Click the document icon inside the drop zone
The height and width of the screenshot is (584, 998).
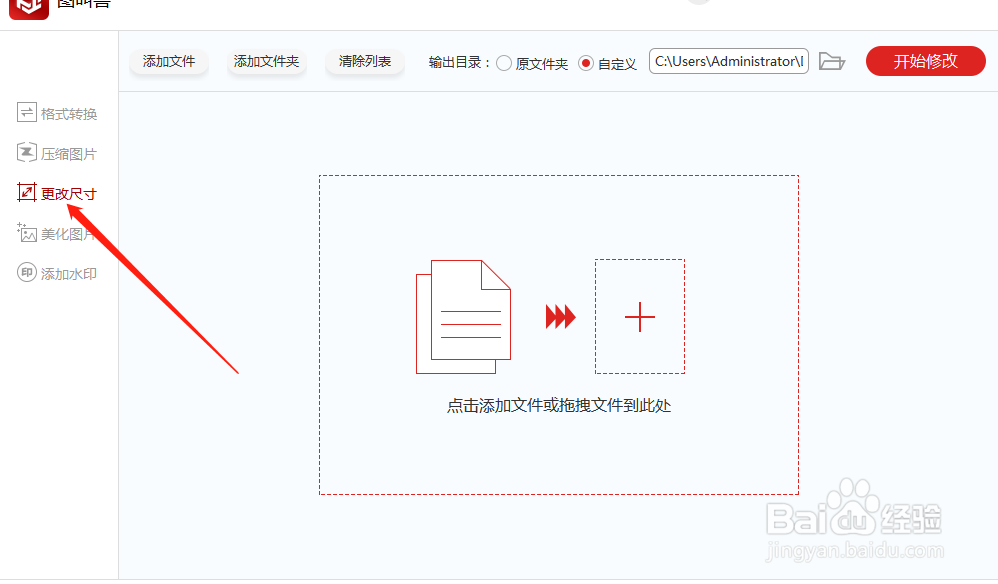coord(462,315)
